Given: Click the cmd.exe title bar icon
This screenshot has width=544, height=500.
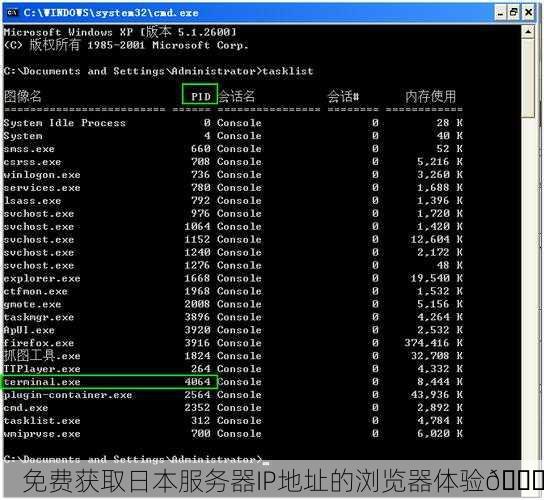Looking at the screenshot, I should coord(12,13).
